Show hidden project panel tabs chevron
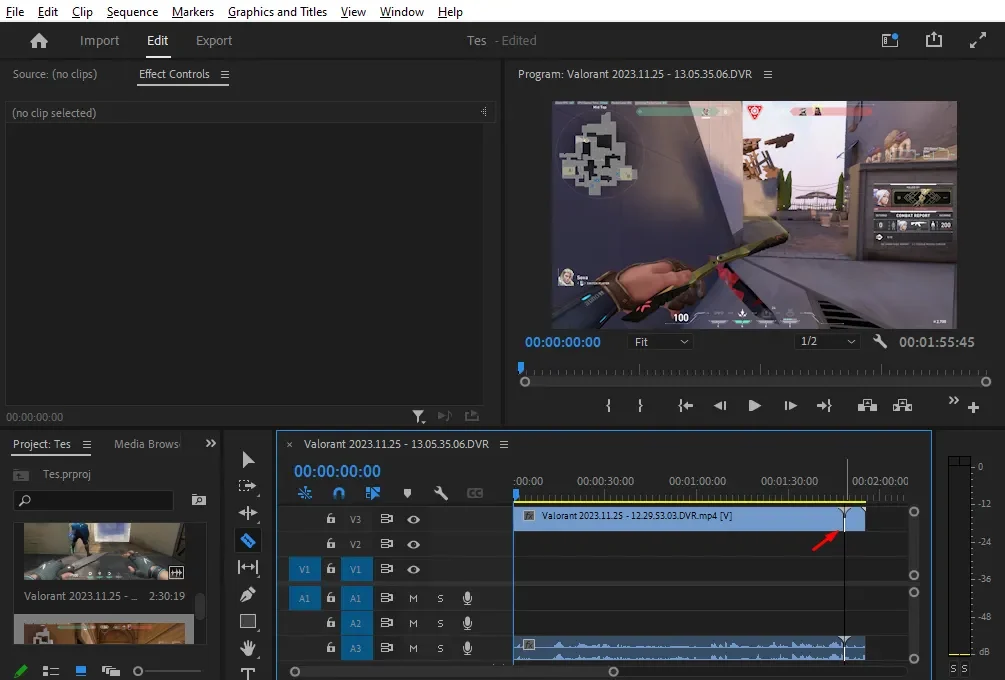The height and width of the screenshot is (680, 1005). (211, 444)
